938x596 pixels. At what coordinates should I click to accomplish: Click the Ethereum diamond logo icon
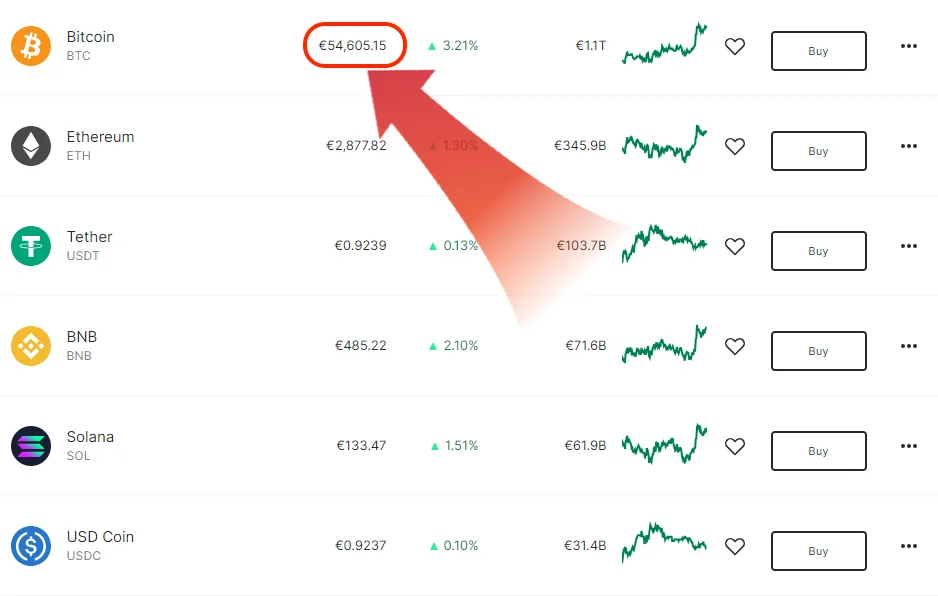[31, 146]
